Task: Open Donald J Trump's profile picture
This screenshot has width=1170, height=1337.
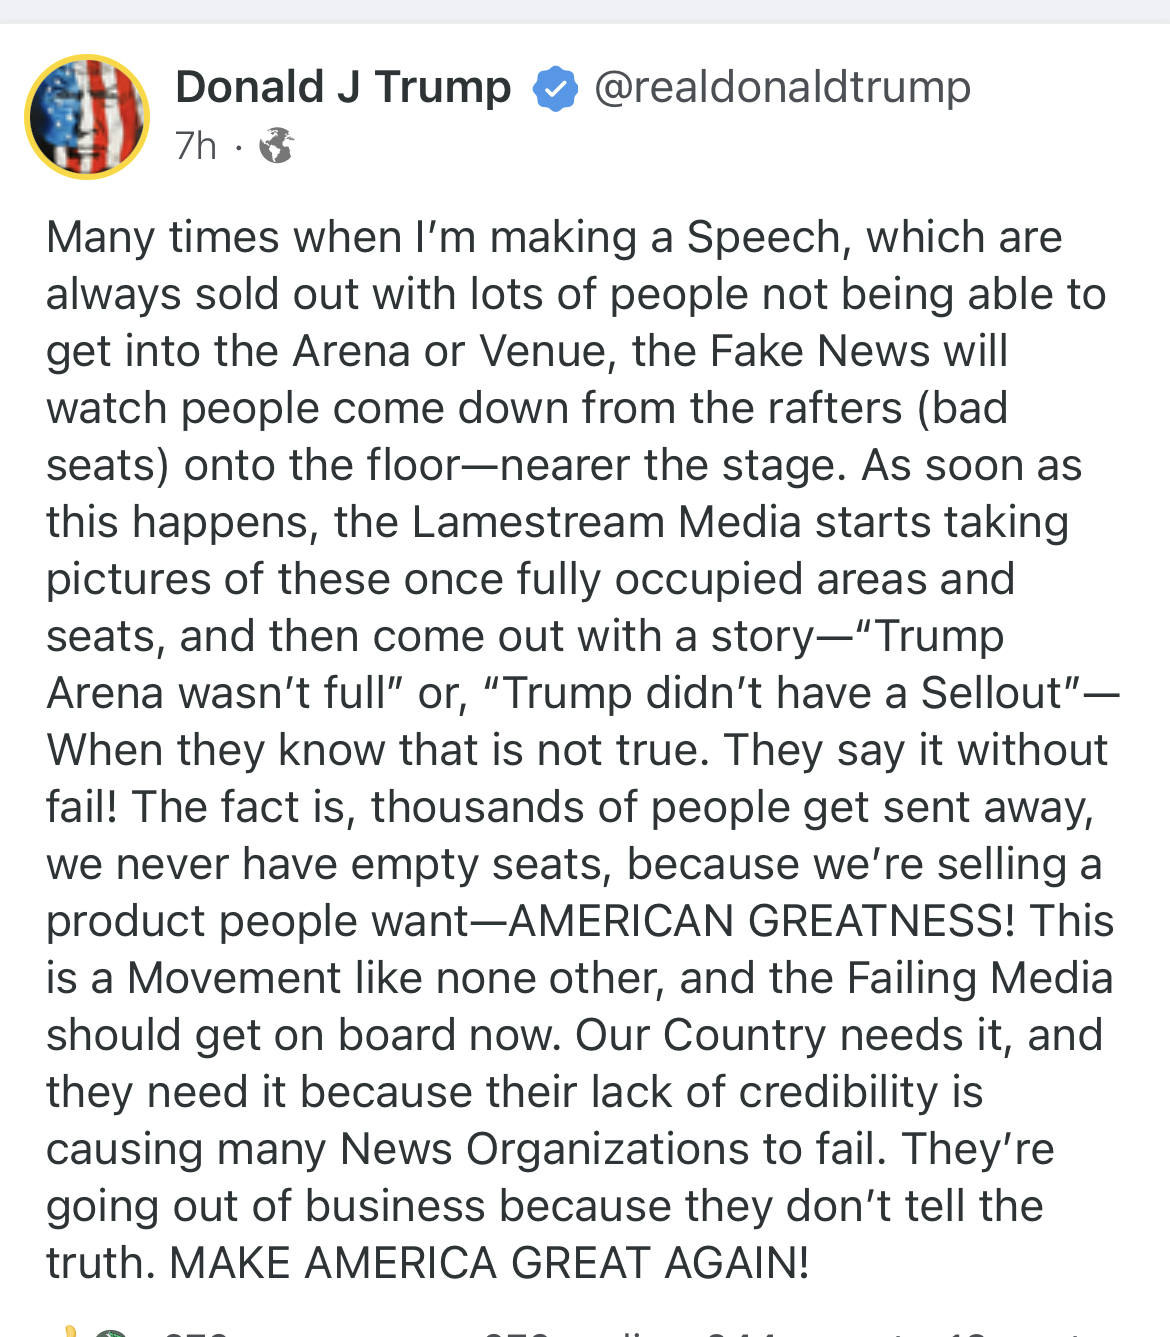Action: coord(87,117)
